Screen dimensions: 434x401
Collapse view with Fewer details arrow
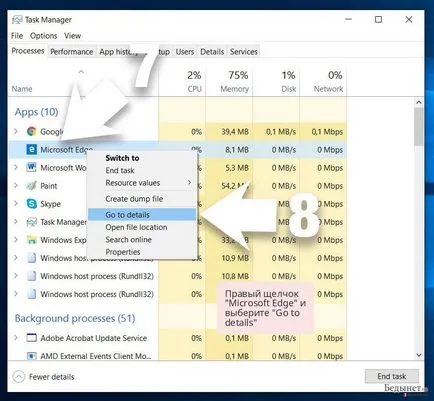tap(19, 377)
